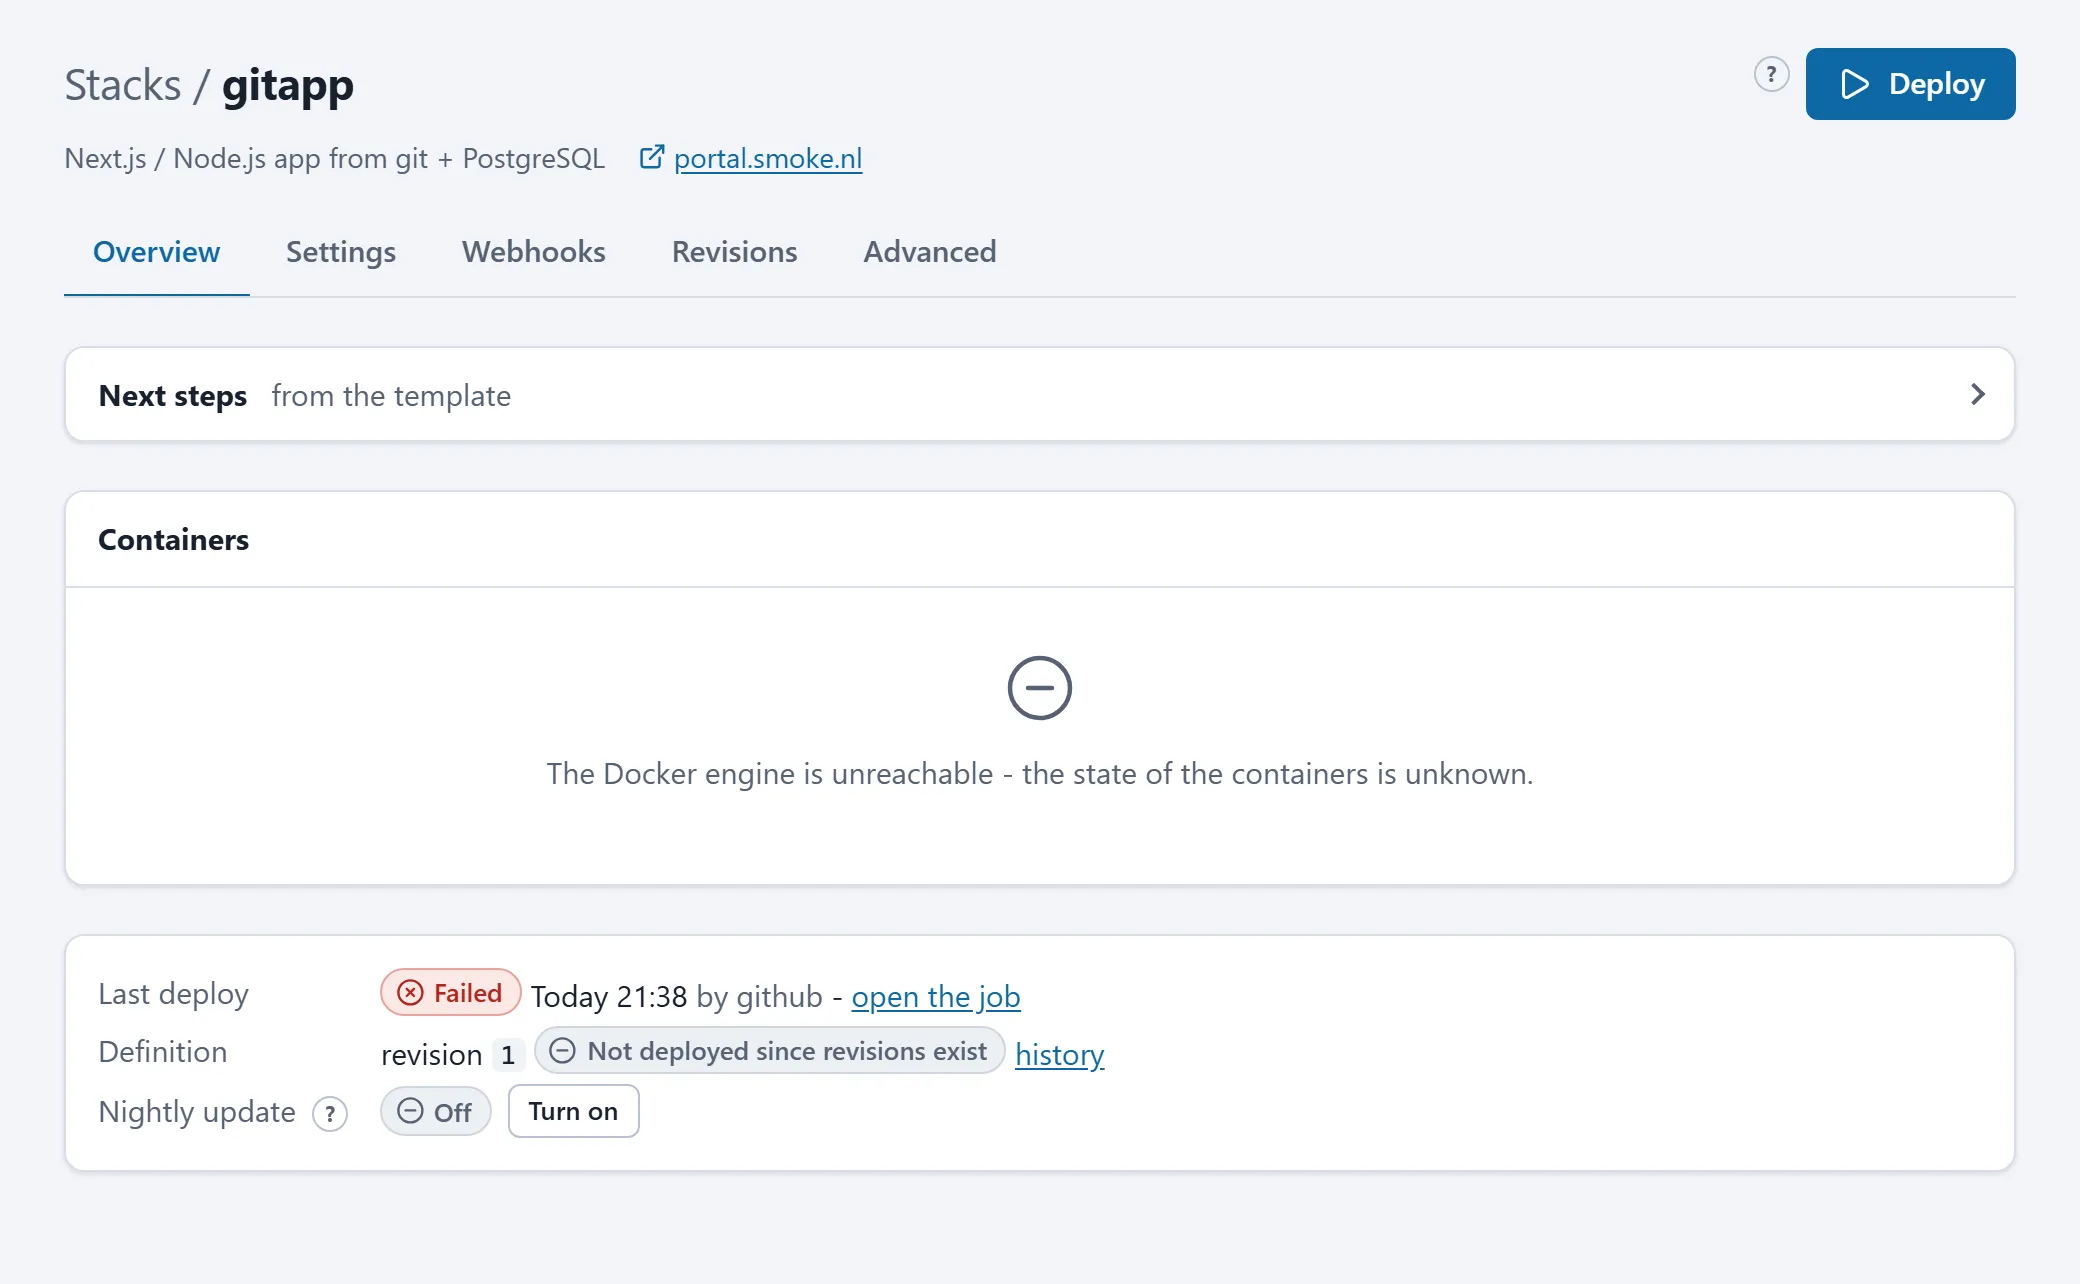Expand the Next steps chevron
2080x1284 pixels.
1977,394
